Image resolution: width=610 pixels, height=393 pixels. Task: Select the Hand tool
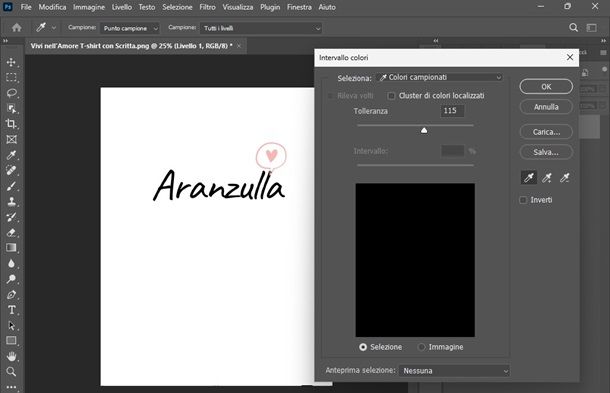(11, 356)
